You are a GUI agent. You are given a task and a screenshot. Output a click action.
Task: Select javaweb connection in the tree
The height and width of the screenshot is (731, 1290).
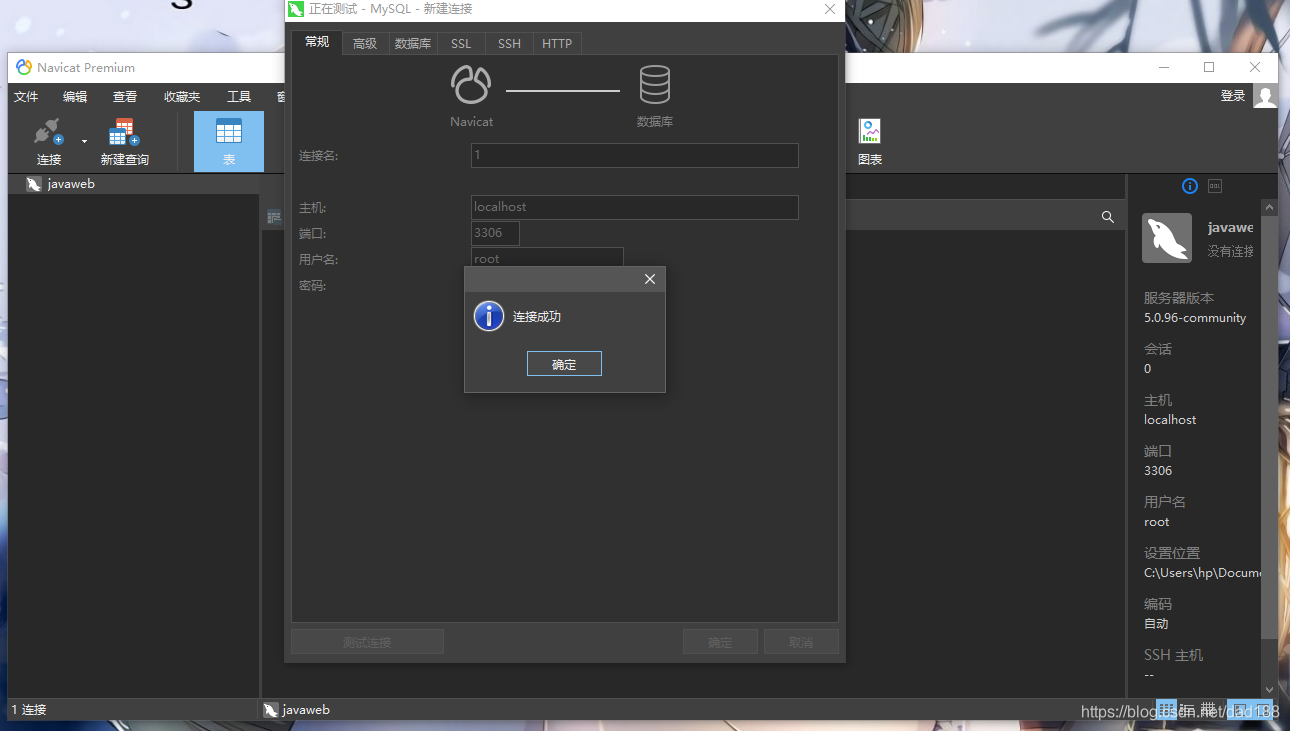[x=134, y=184]
